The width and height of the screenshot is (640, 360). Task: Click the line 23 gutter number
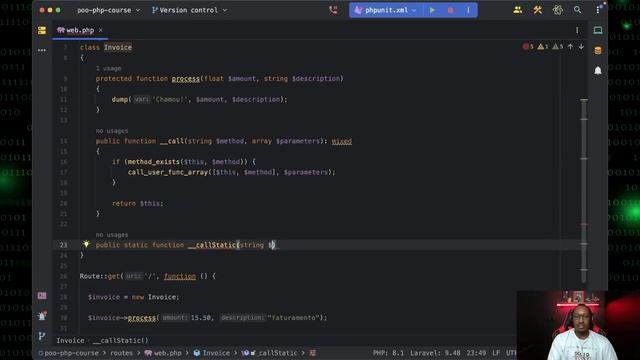[x=63, y=245]
